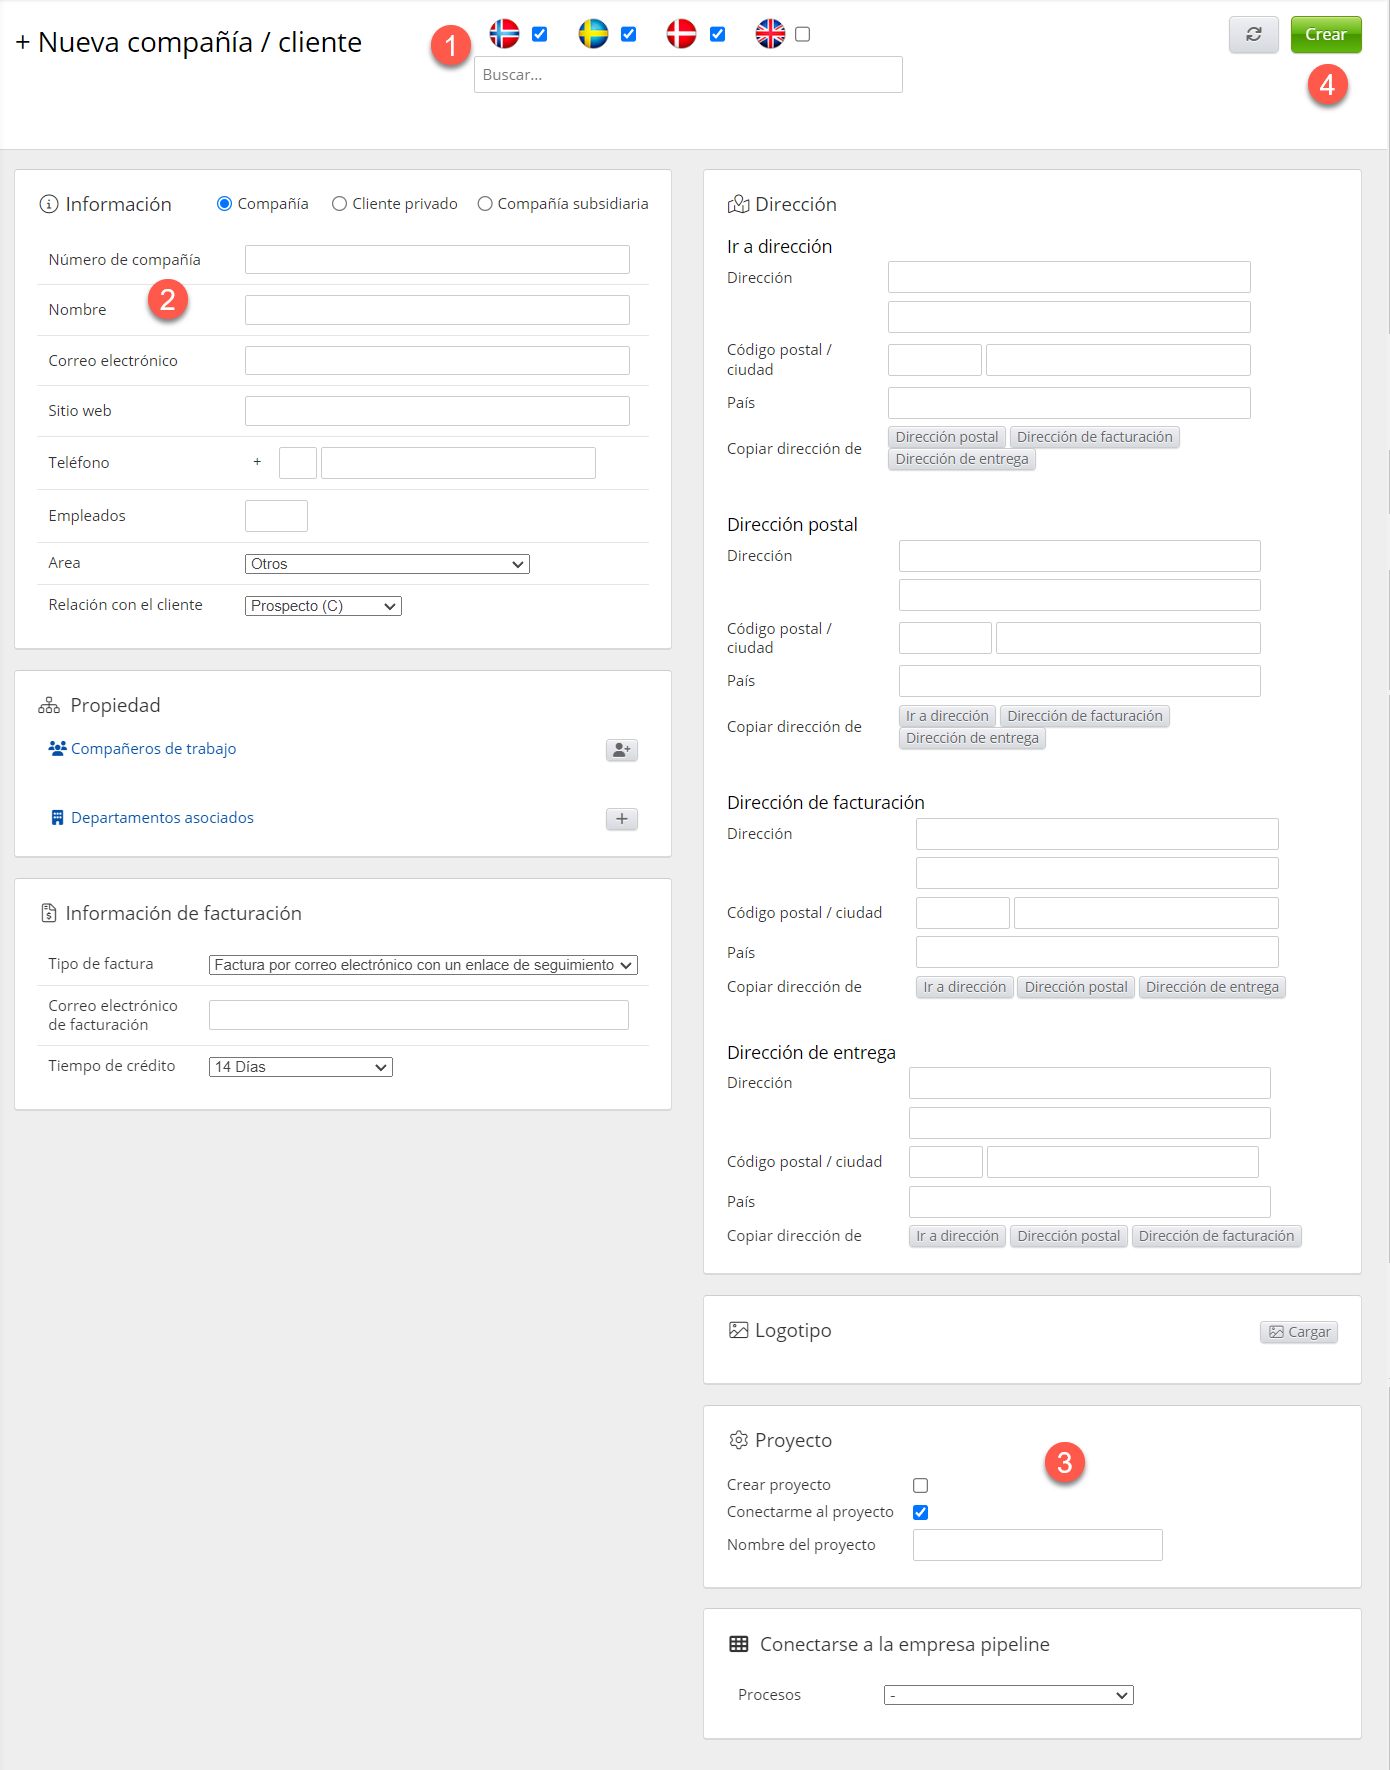The height and width of the screenshot is (1770, 1390).
Task: Click the Danish flag icon
Action: 681,34
